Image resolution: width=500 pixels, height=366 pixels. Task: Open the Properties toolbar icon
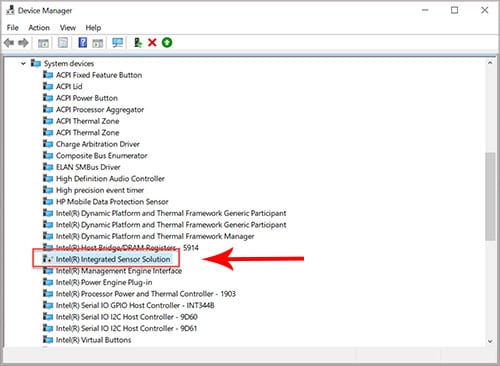pyautogui.click(x=63, y=43)
